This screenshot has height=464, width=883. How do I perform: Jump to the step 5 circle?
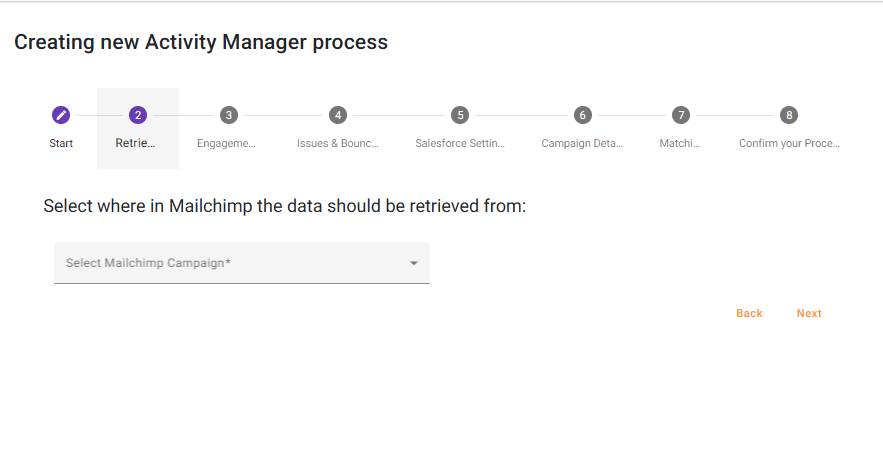coord(460,115)
